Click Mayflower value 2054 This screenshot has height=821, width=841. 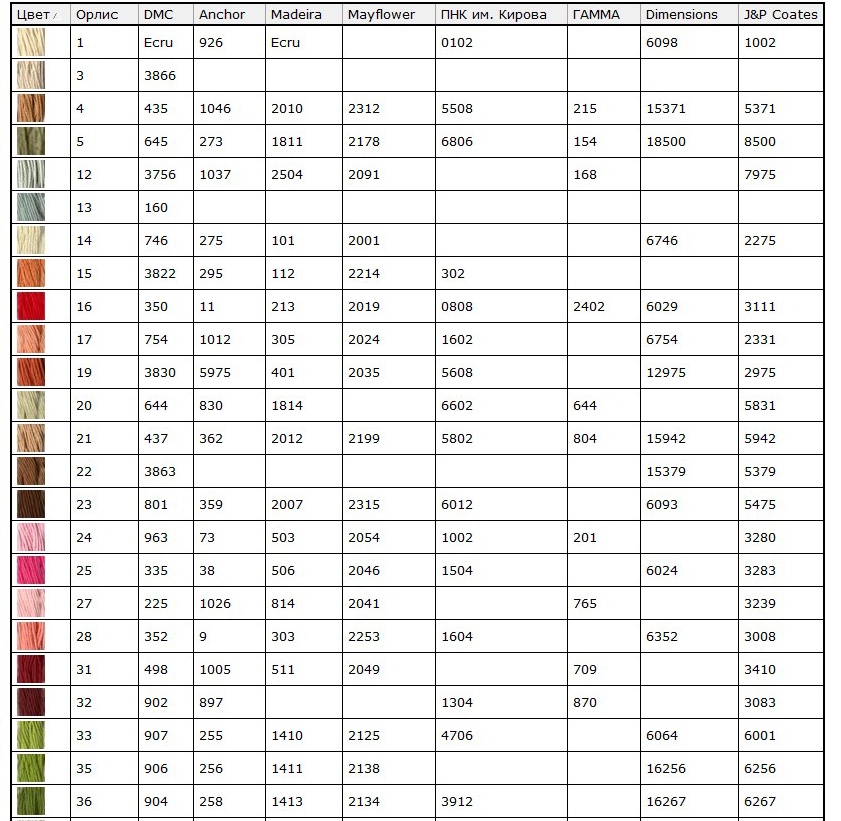[364, 537]
